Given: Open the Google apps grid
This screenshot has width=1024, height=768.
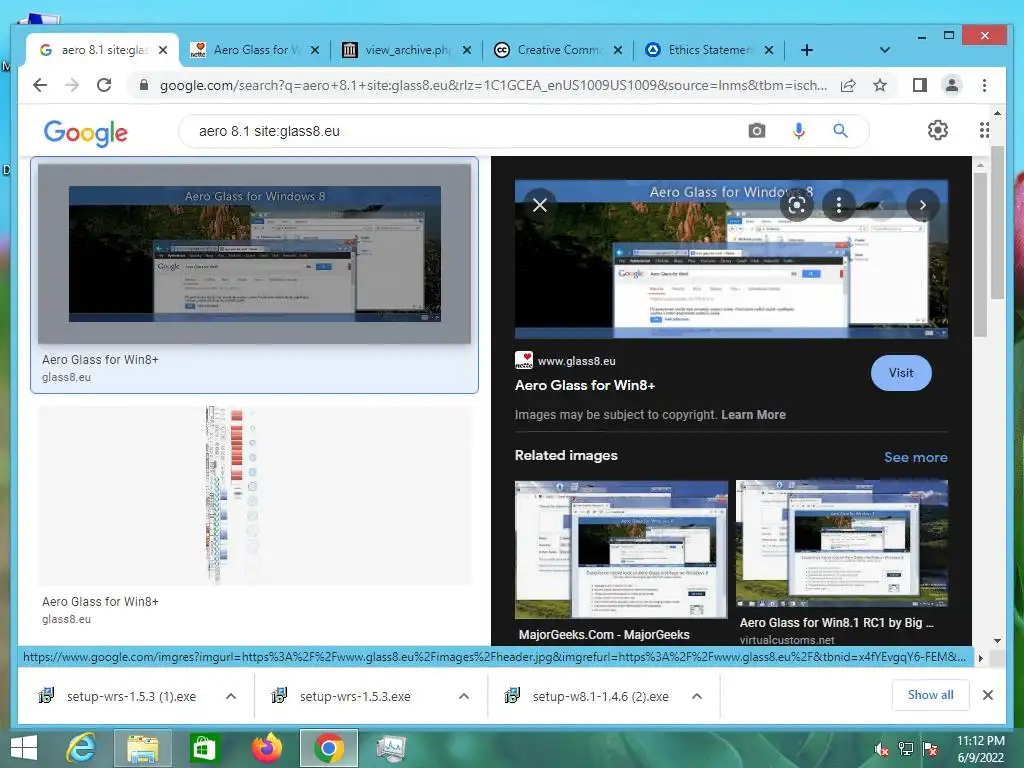Looking at the screenshot, I should [x=984, y=130].
